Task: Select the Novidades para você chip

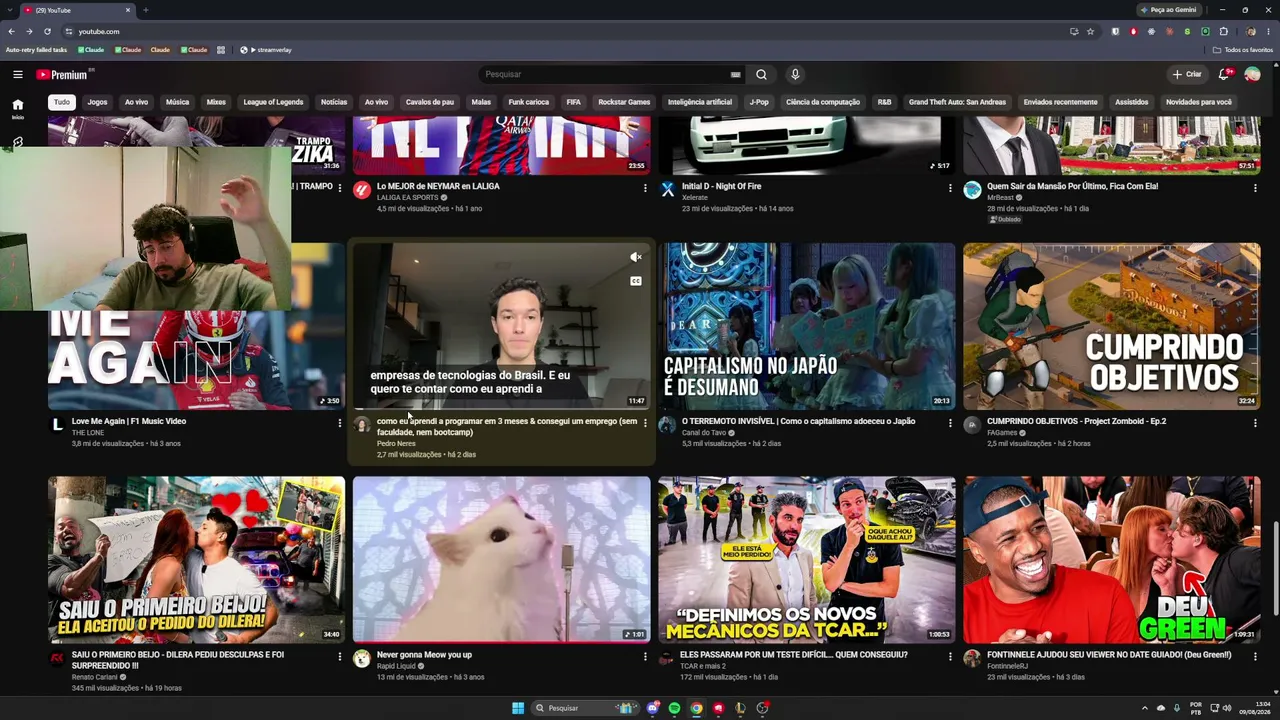Action: pyautogui.click(x=1199, y=102)
